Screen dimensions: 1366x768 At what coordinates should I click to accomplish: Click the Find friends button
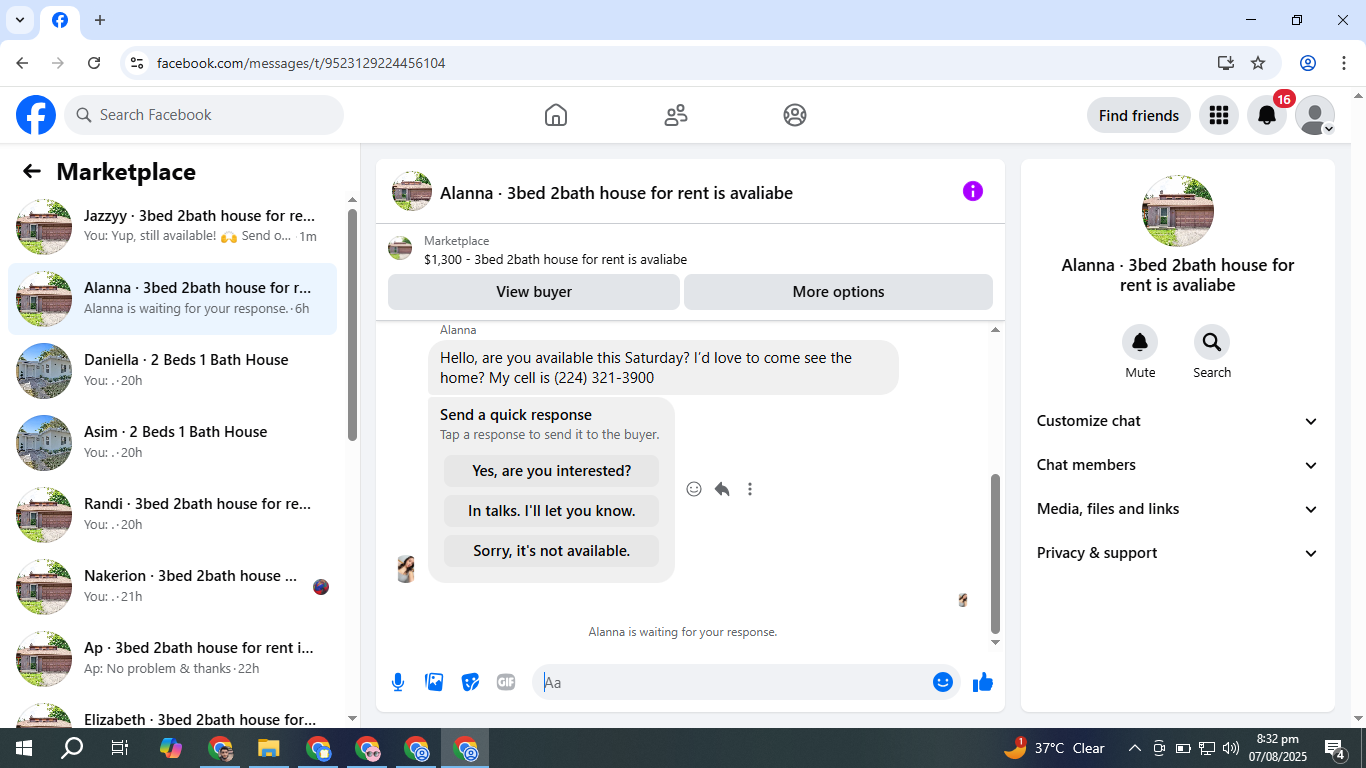(1139, 115)
